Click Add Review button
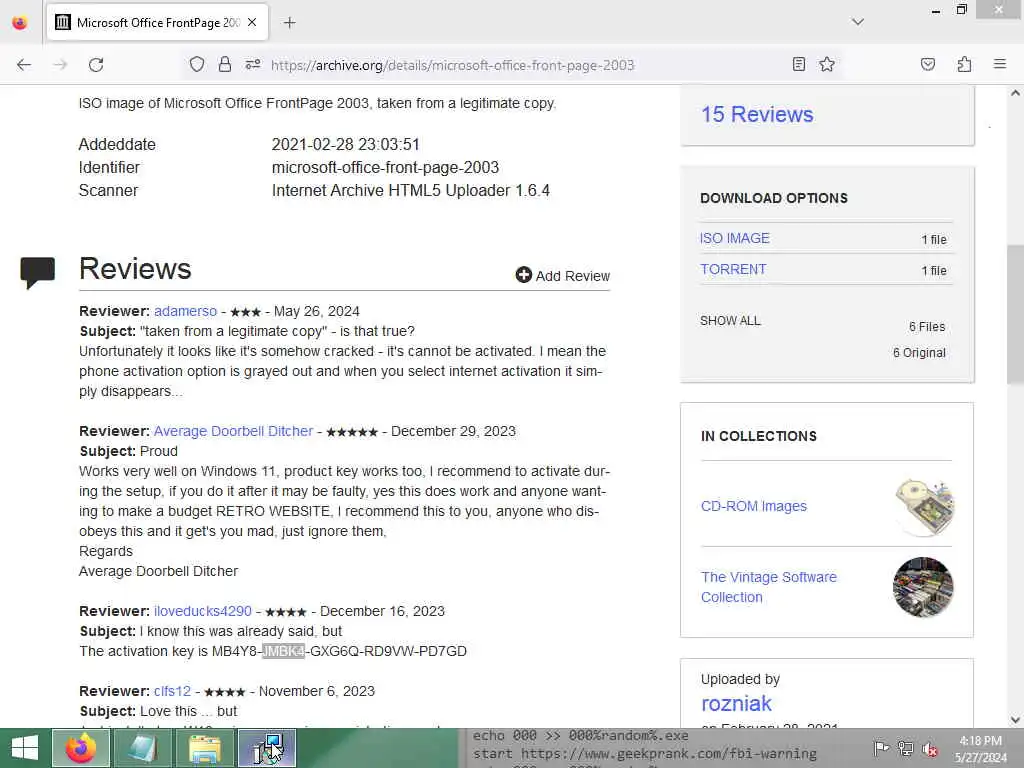 point(562,276)
